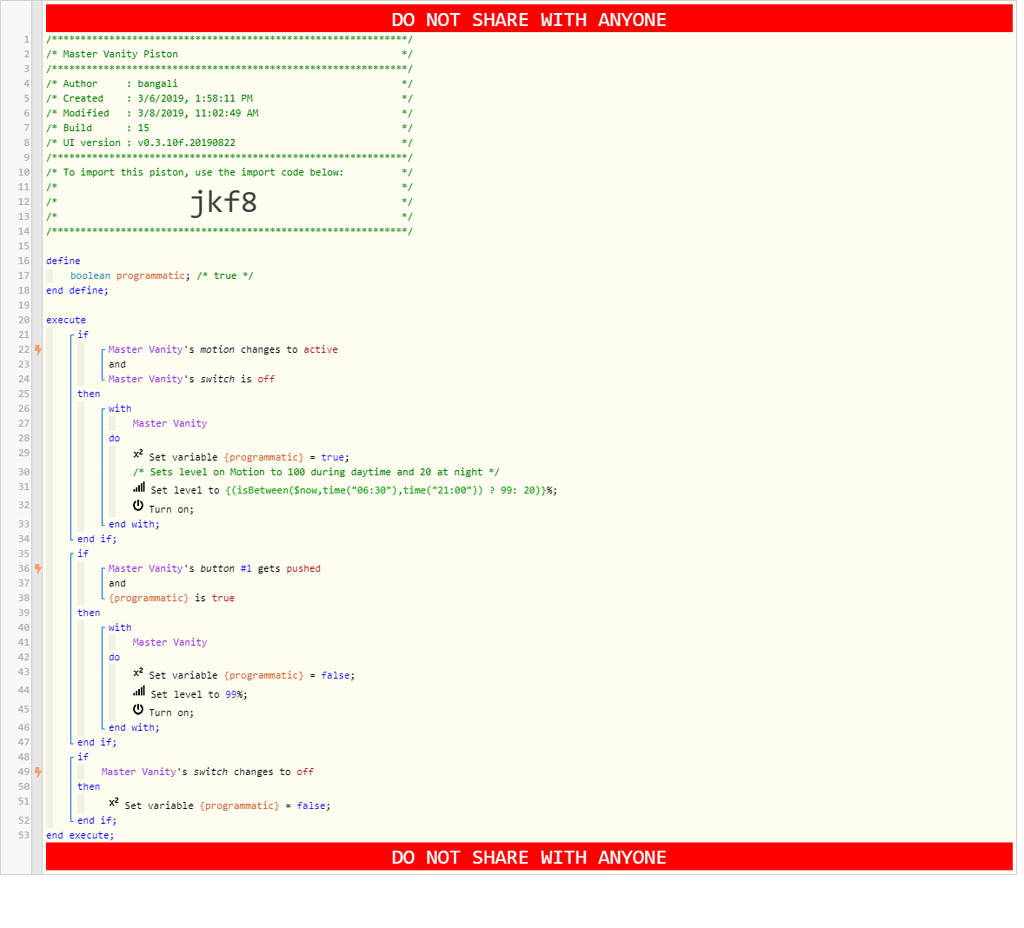Click the lightning bolt icon beside switch changes to off

tap(38, 772)
